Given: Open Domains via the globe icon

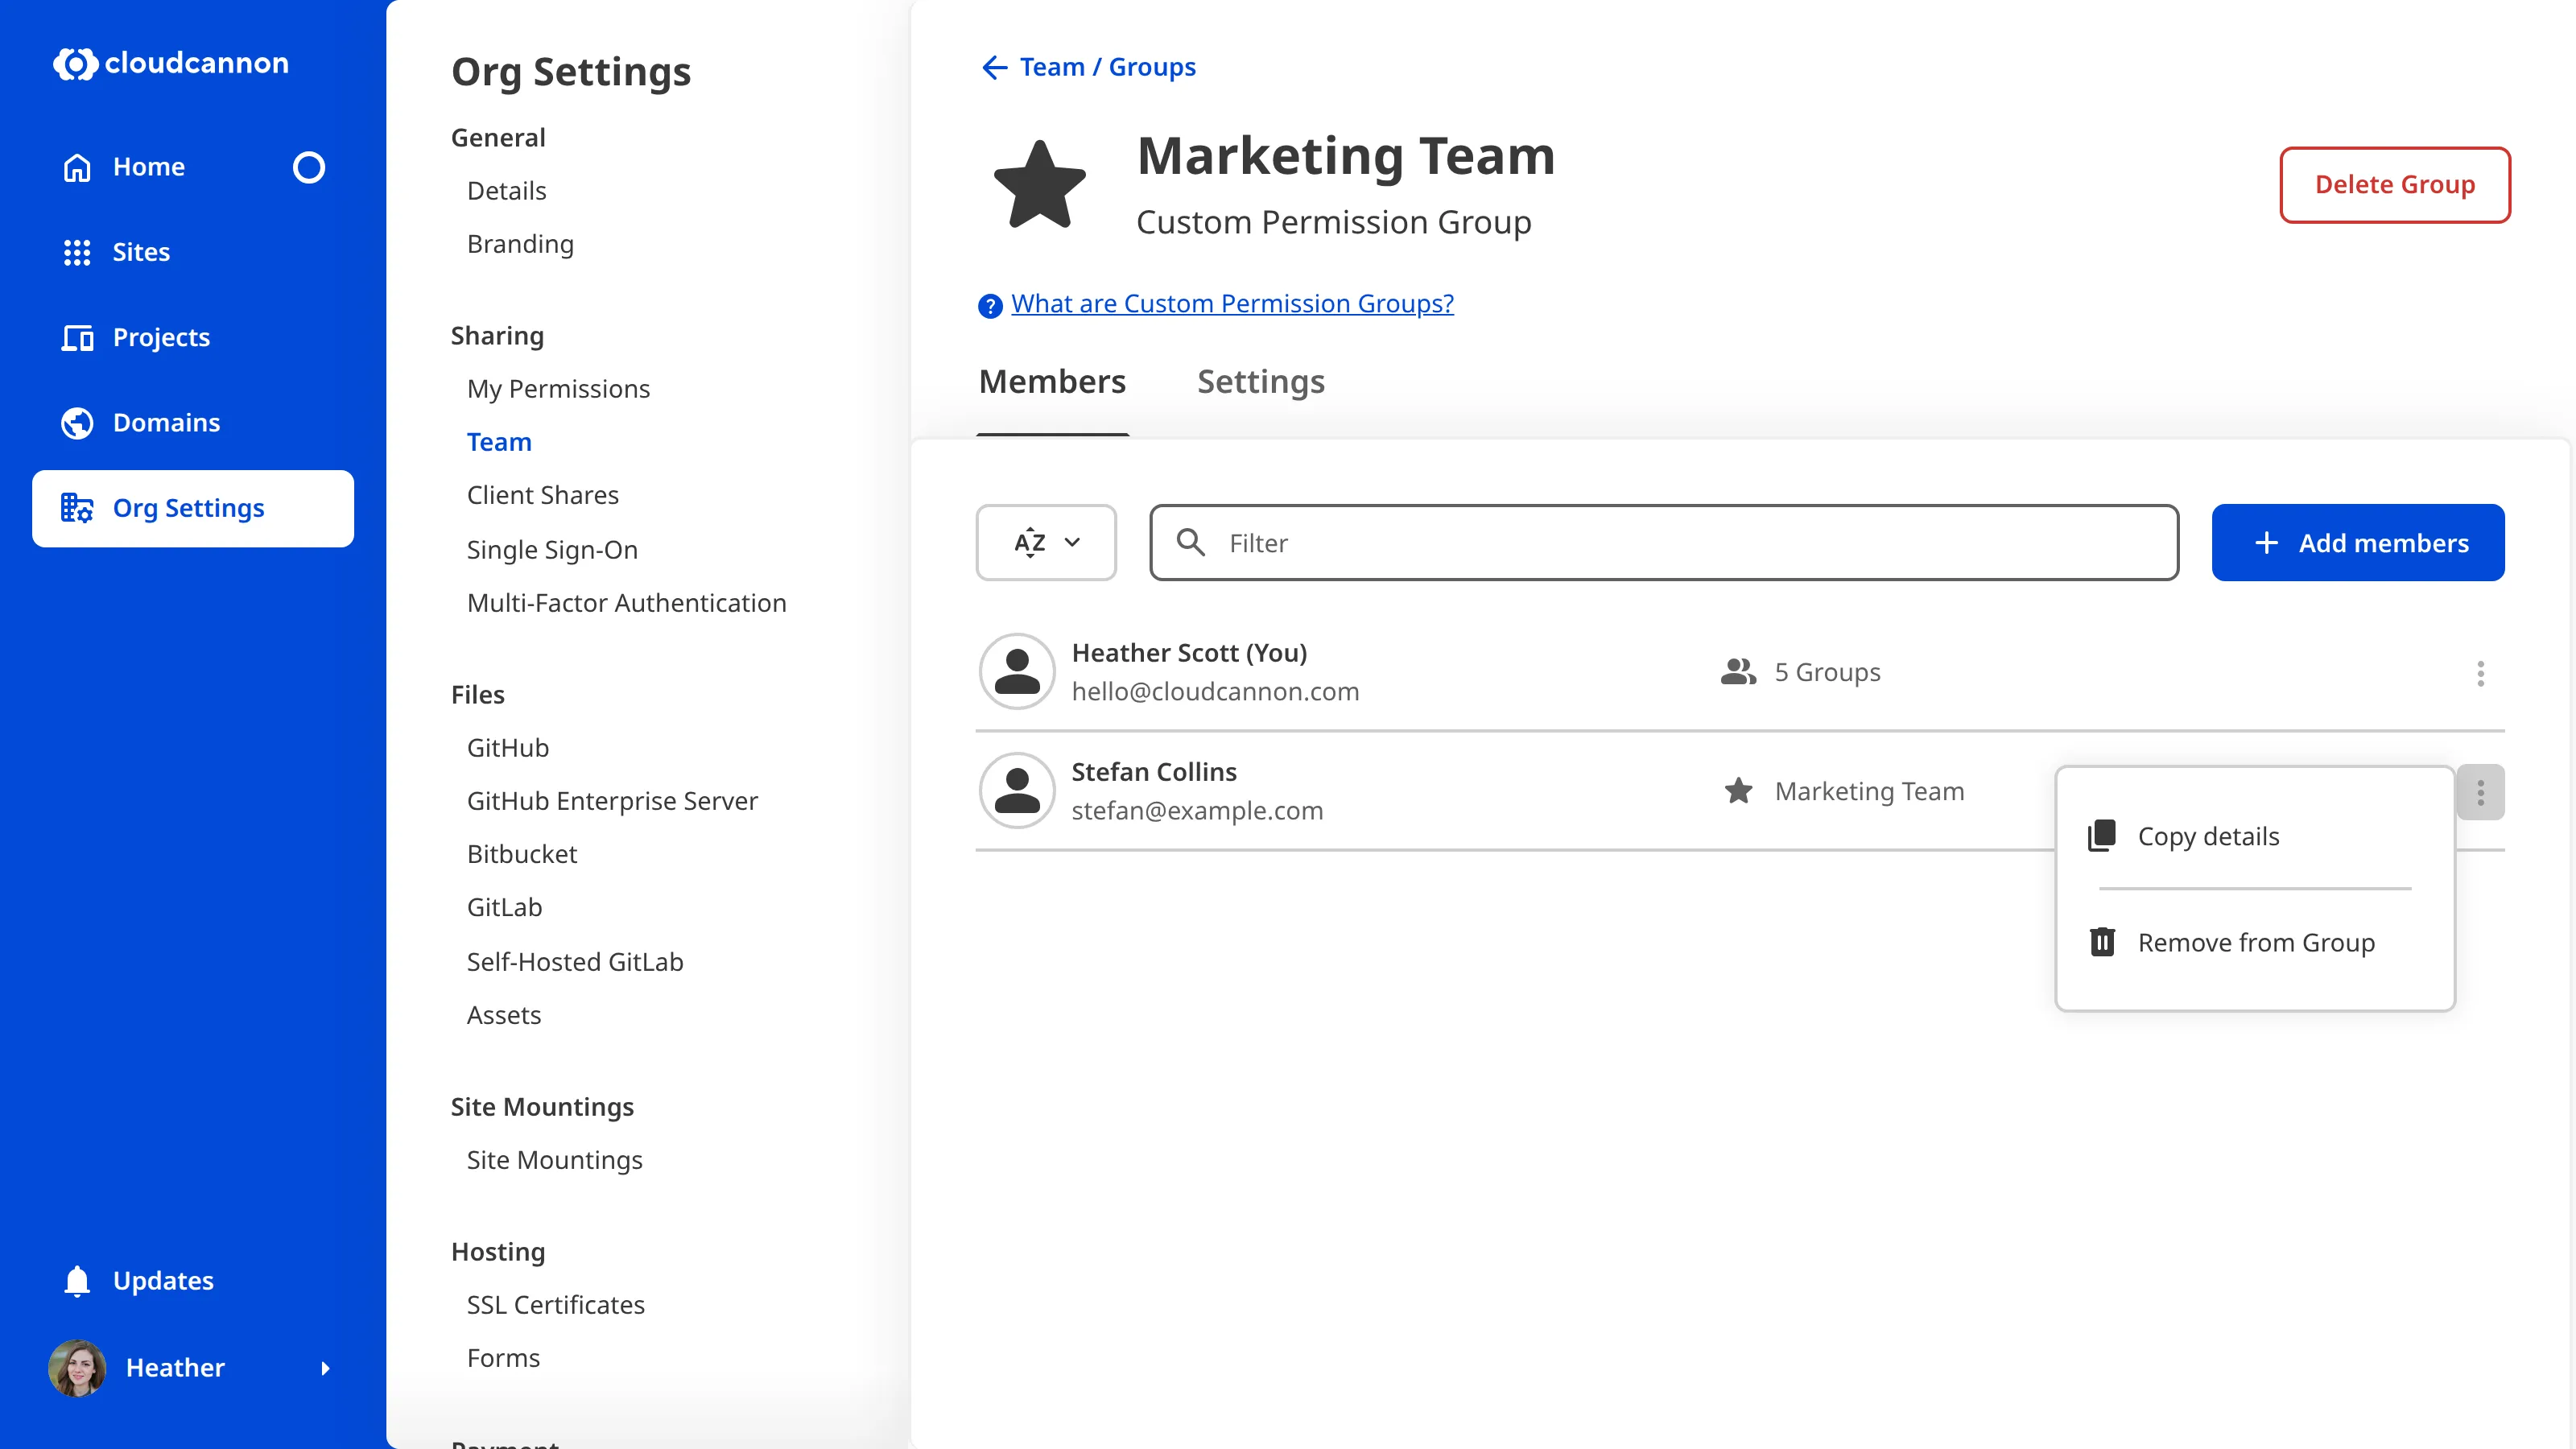Looking at the screenshot, I should click(x=77, y=422).
